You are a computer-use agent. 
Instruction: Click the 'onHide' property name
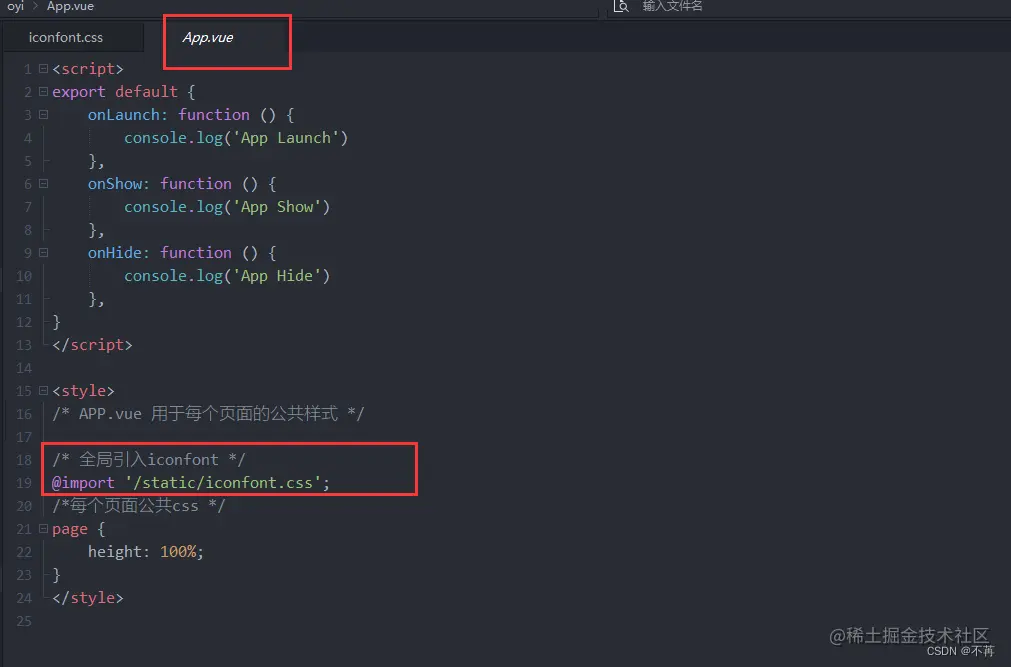pos(115,253)
